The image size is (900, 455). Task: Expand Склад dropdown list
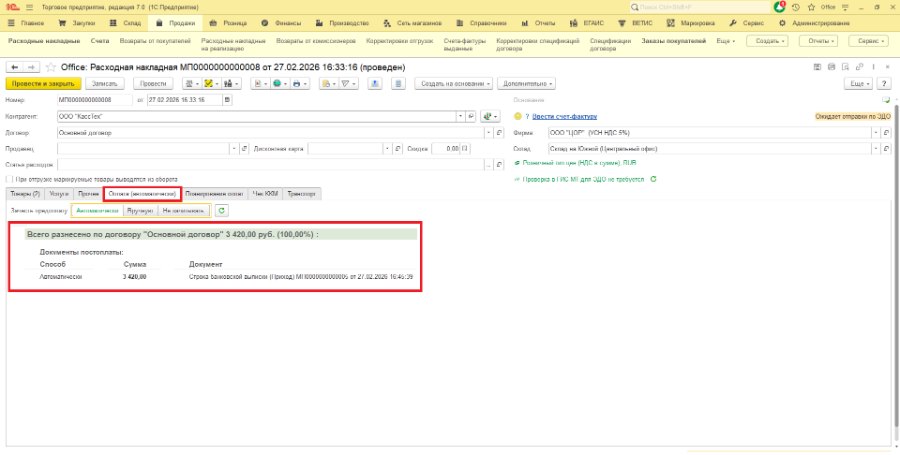[876, 149]
